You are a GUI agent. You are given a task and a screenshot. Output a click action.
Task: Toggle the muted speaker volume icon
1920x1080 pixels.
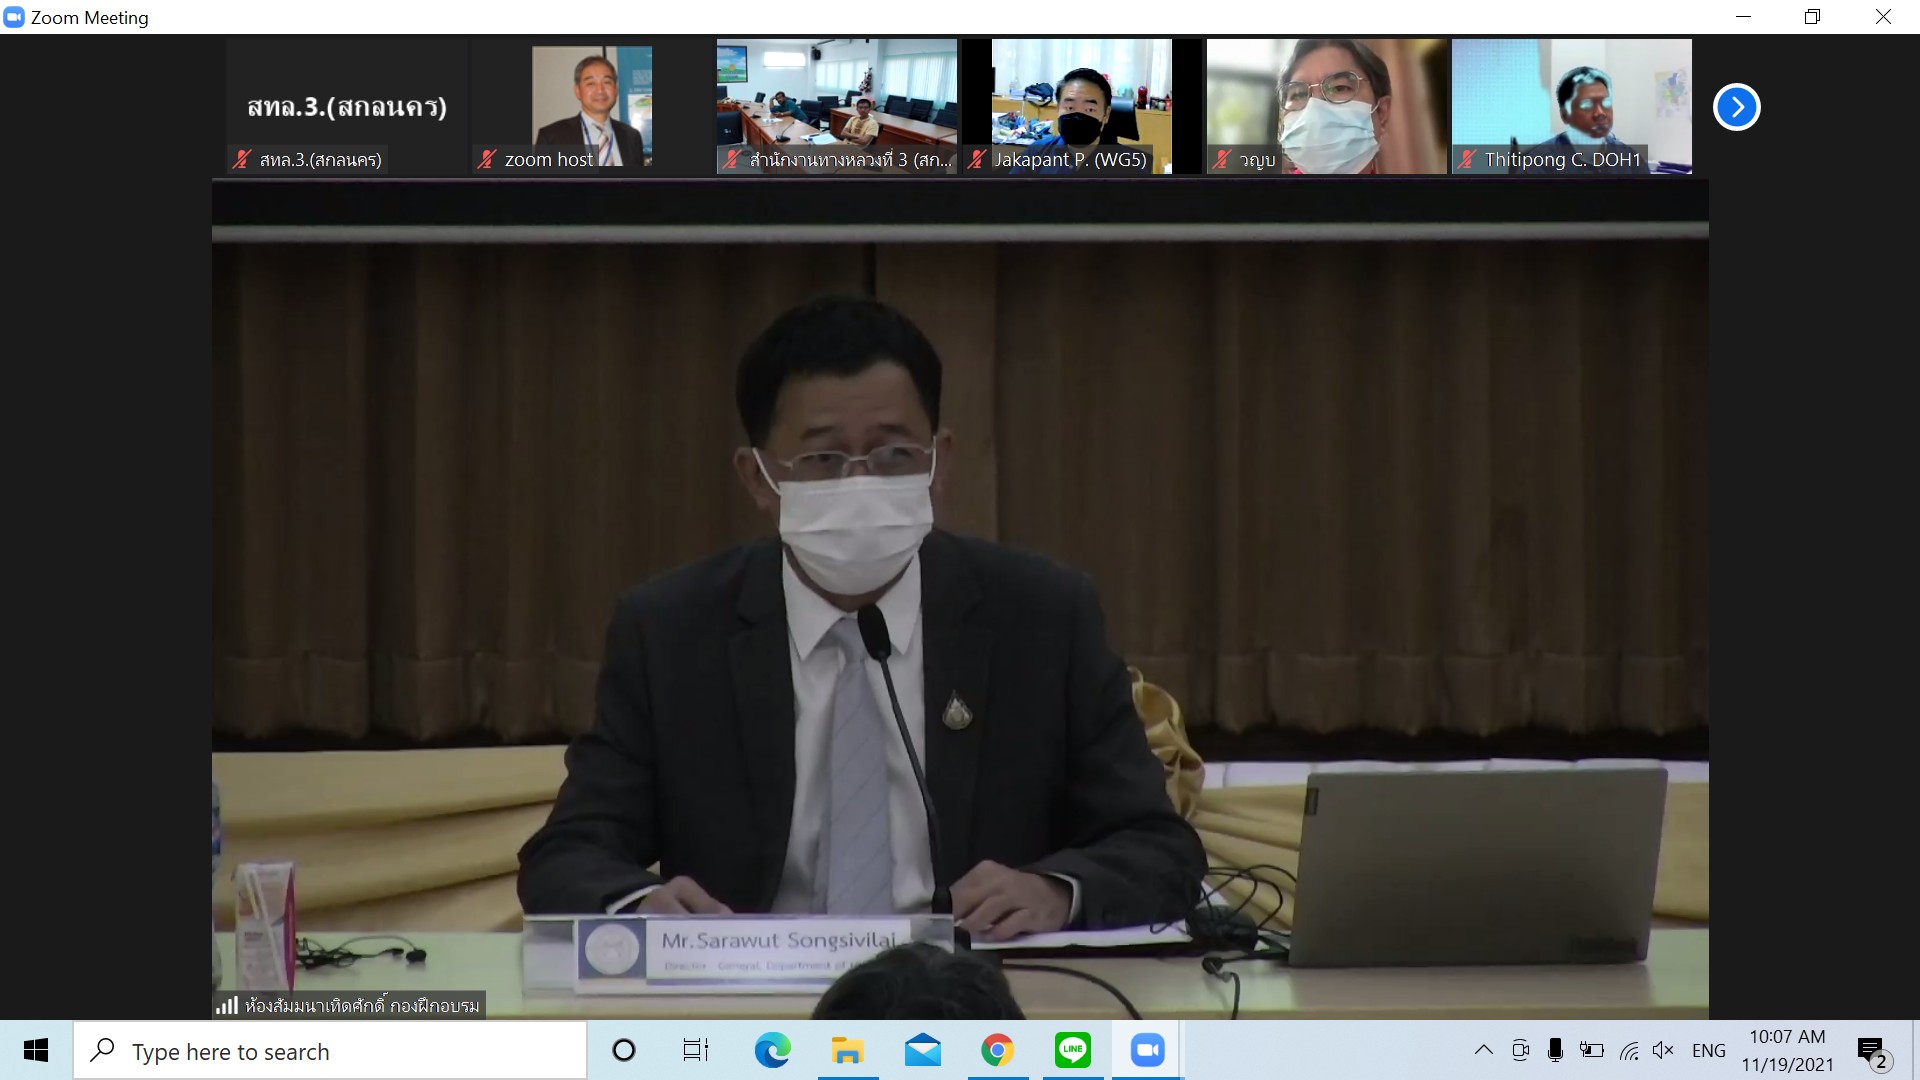pyautogui.click(x=1663, y=1050)
